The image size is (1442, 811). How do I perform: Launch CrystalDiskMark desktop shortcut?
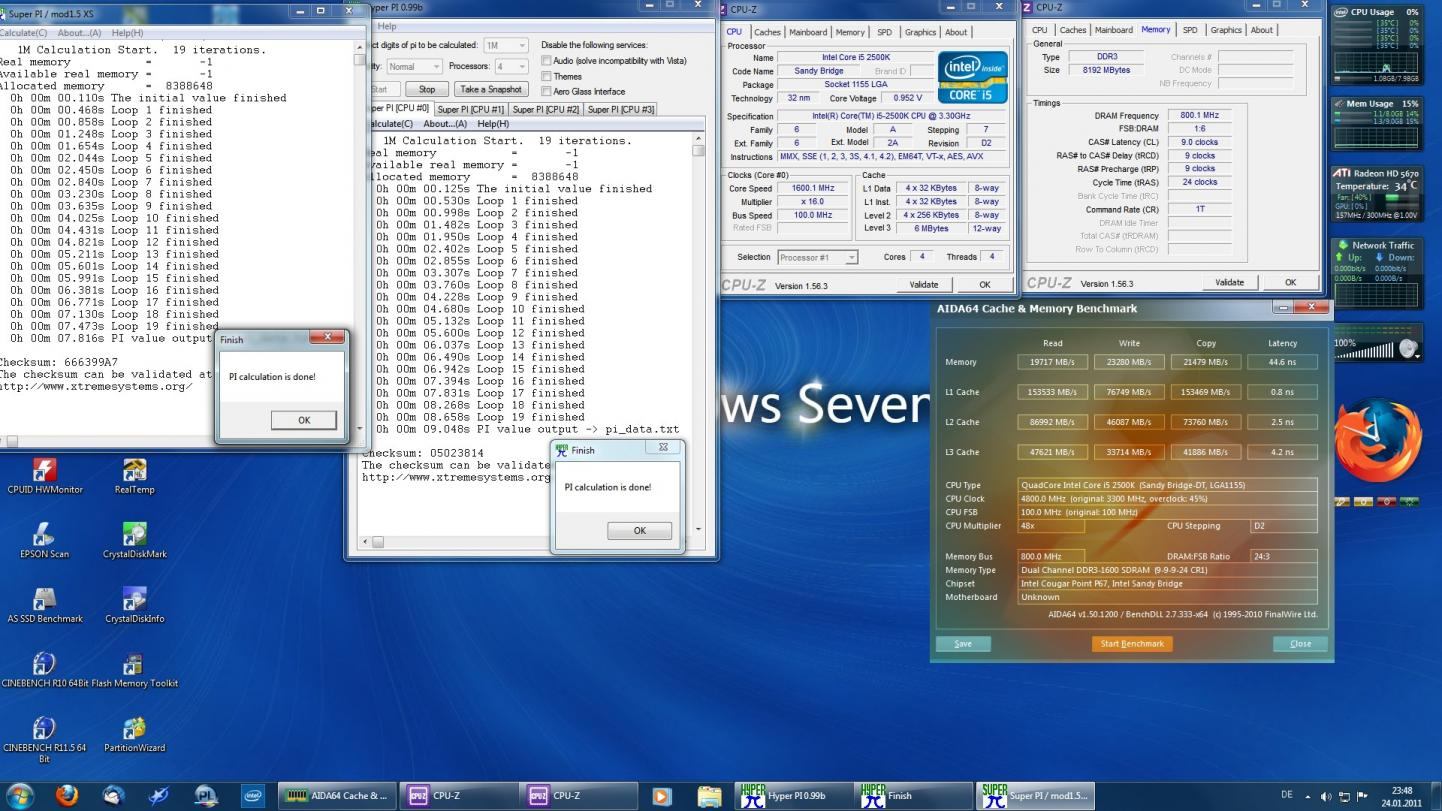[x=134, y=540]
